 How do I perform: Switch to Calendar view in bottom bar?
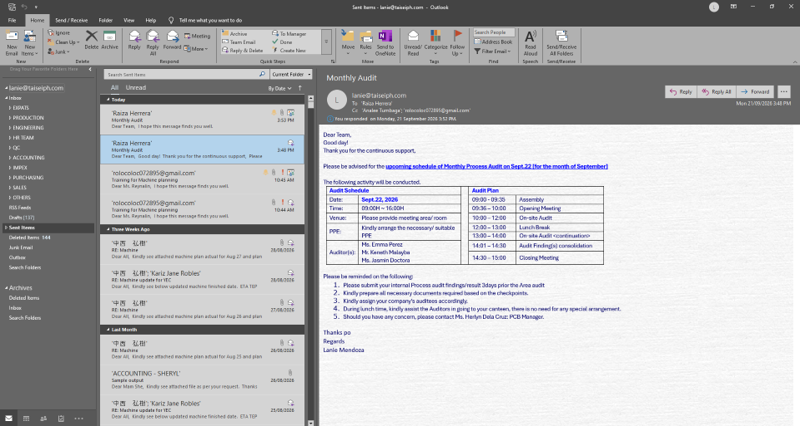point(26,418)
